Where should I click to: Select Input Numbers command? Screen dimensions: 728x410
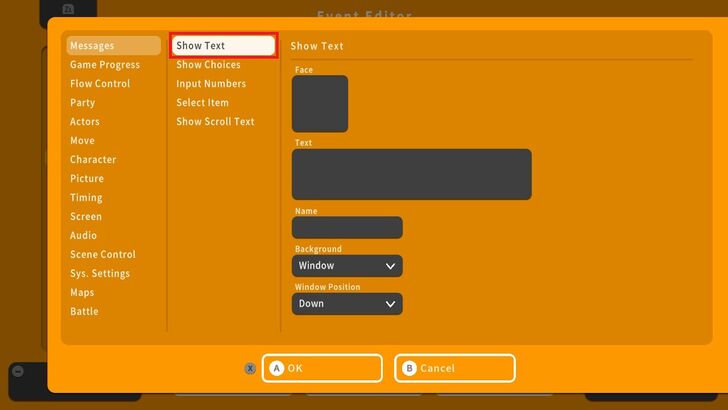click(211, 84)
